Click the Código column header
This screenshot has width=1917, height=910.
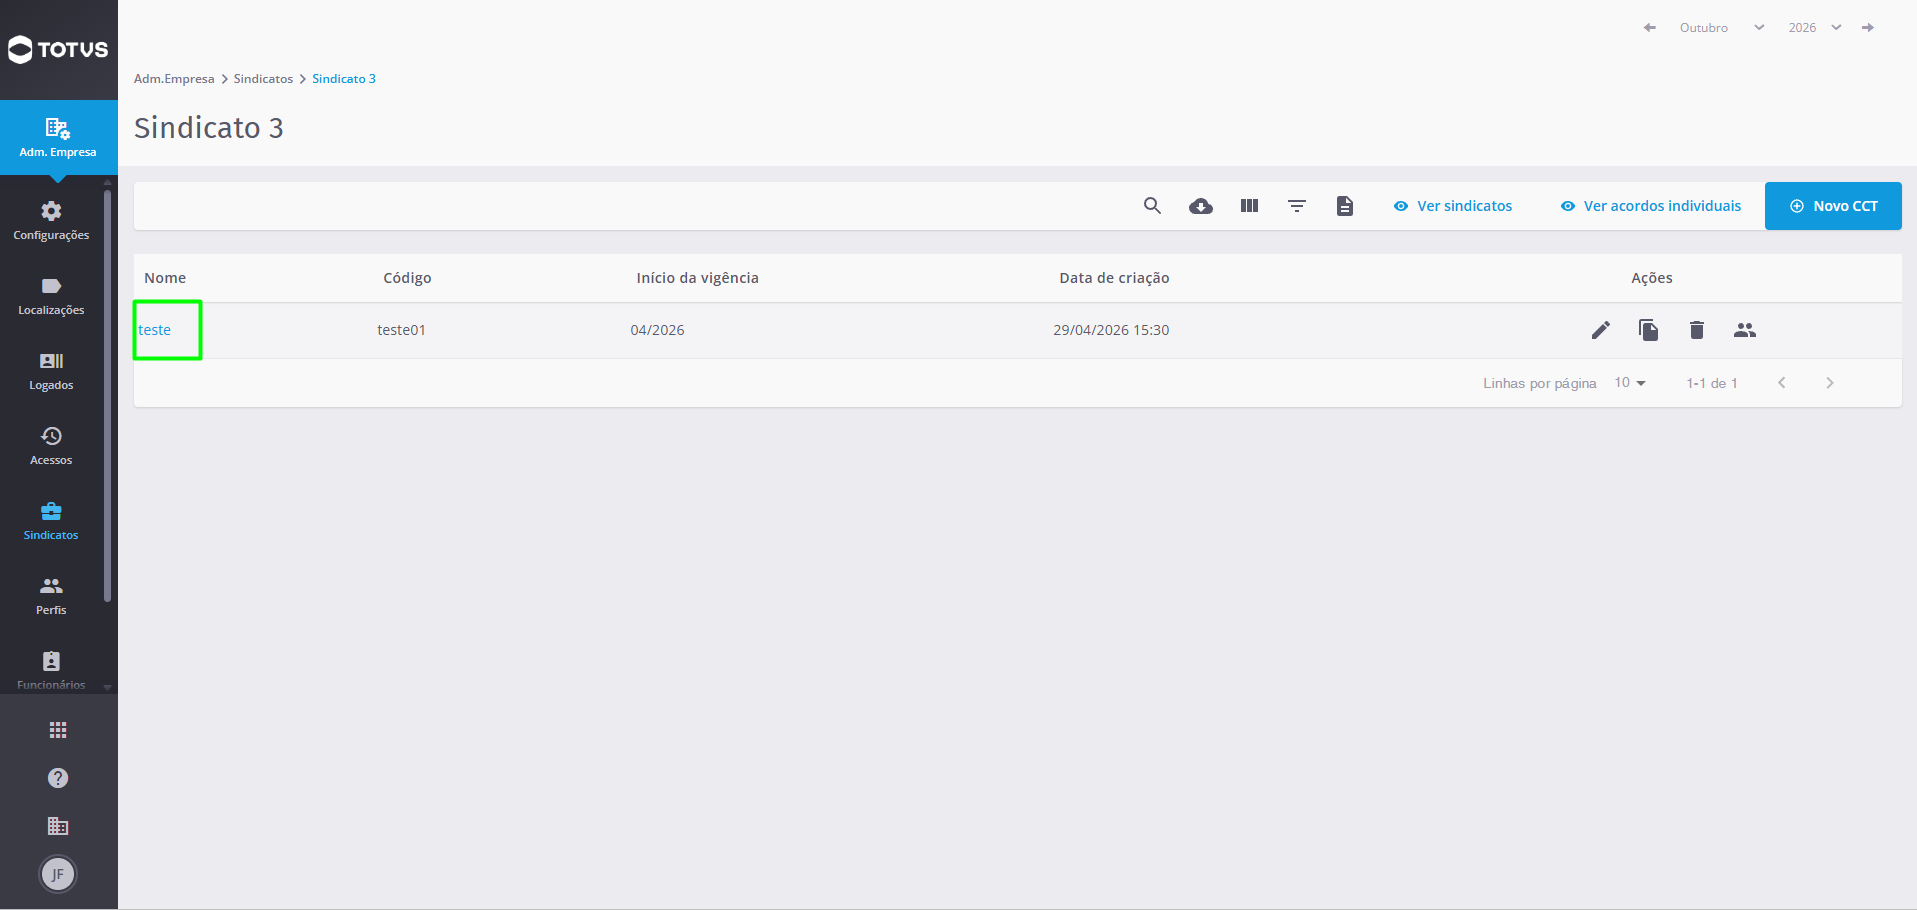(x=407, y=278)
